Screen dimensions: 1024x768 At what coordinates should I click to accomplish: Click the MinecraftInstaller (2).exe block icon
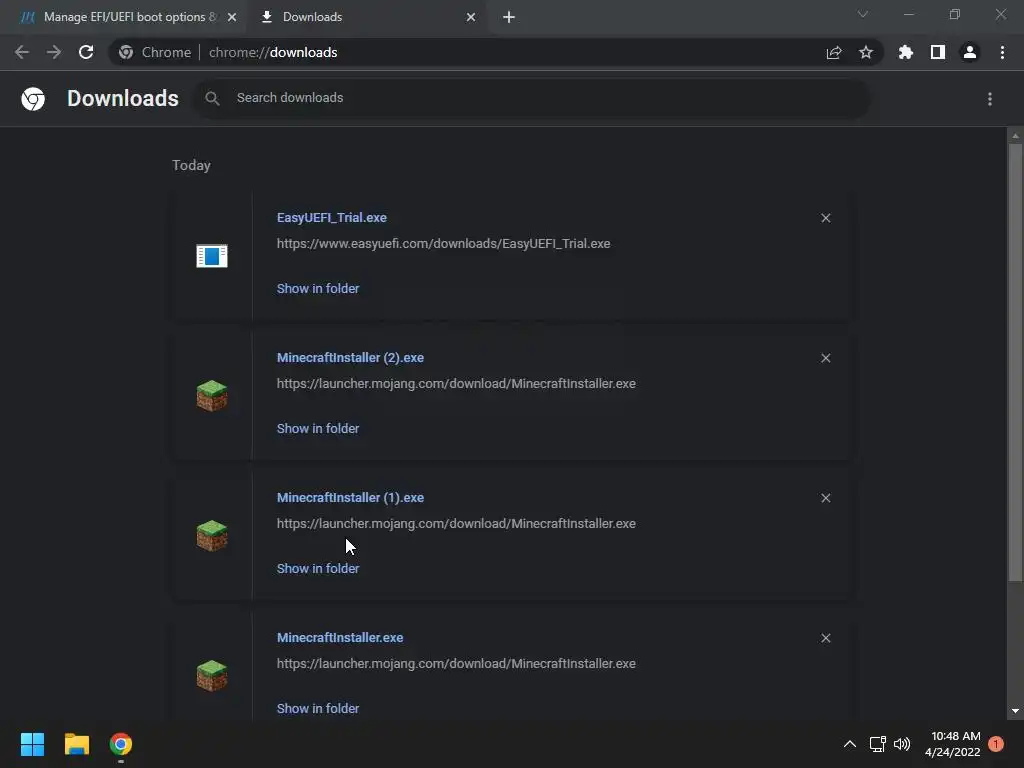212,396
